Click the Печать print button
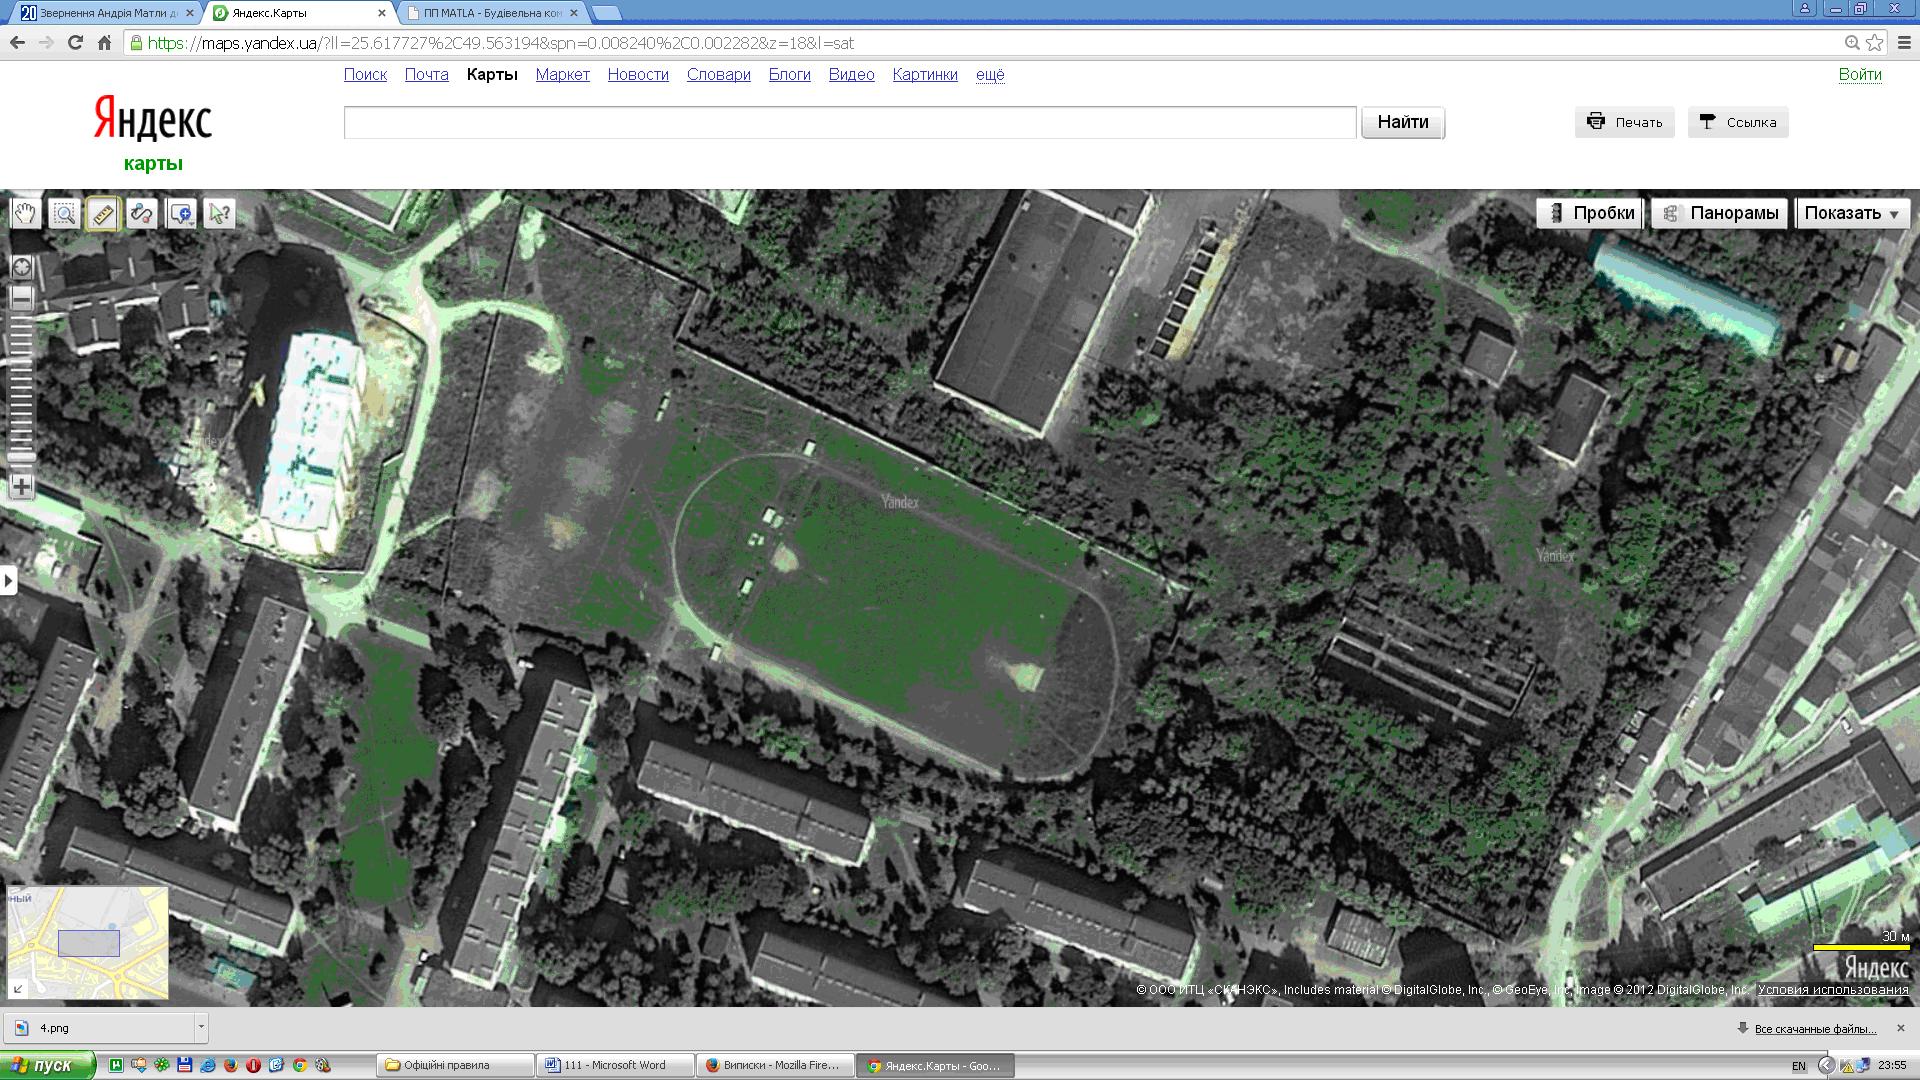The height and width of the screenshot is (1080, 1920). (1625, 122)
